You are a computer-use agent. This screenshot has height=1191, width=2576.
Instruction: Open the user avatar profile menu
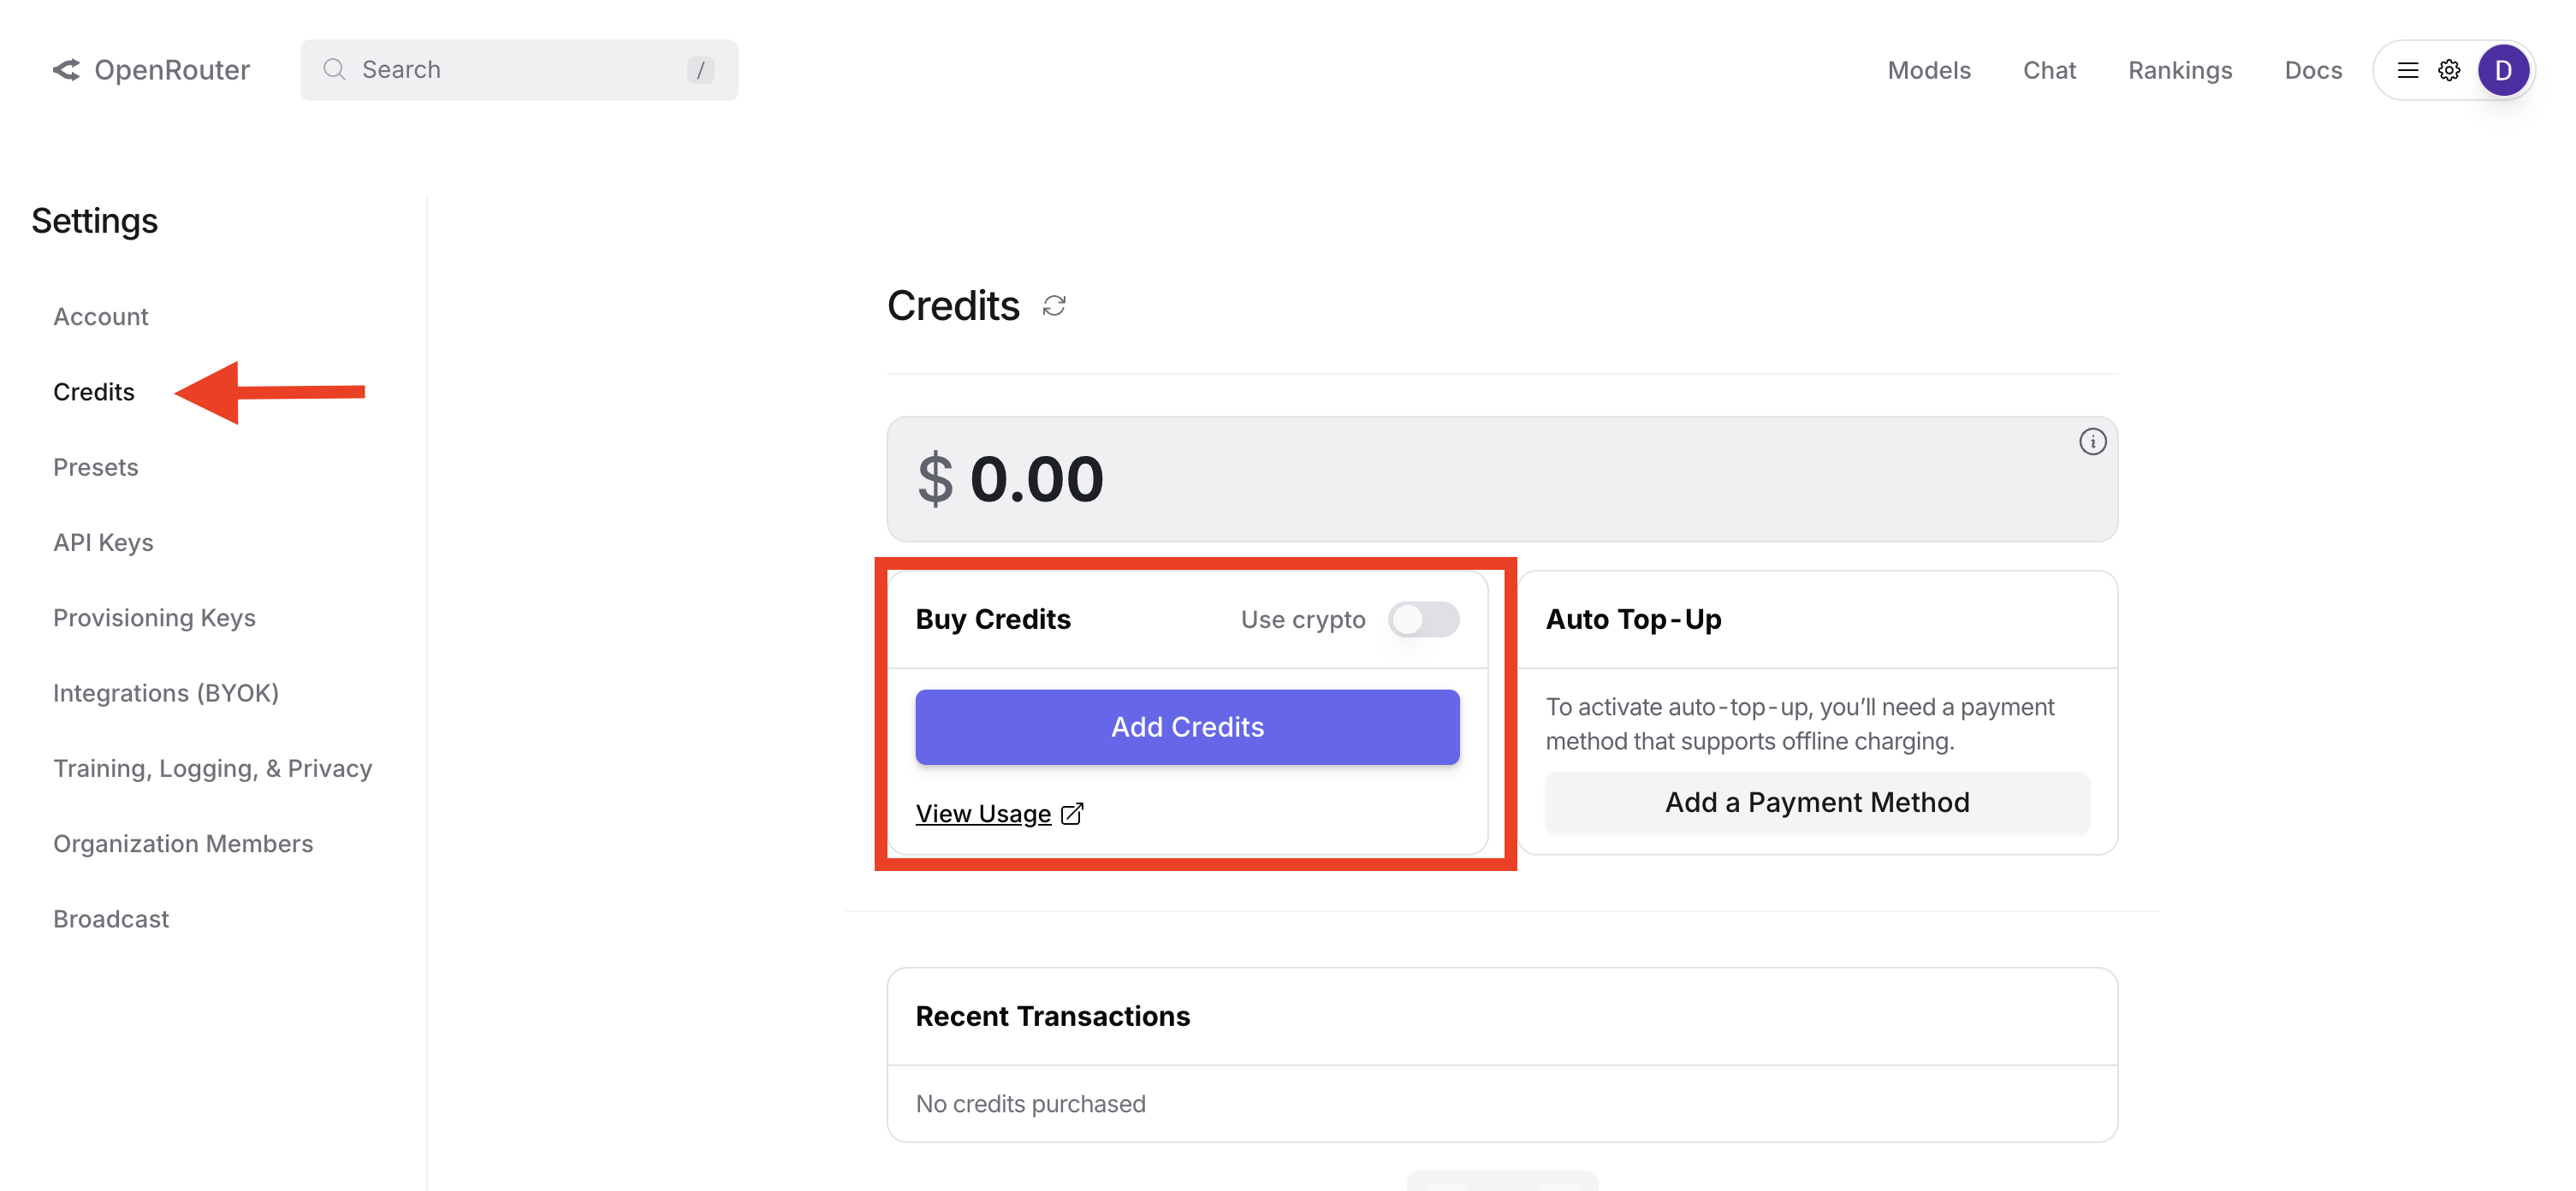[x=2503, y=70]
